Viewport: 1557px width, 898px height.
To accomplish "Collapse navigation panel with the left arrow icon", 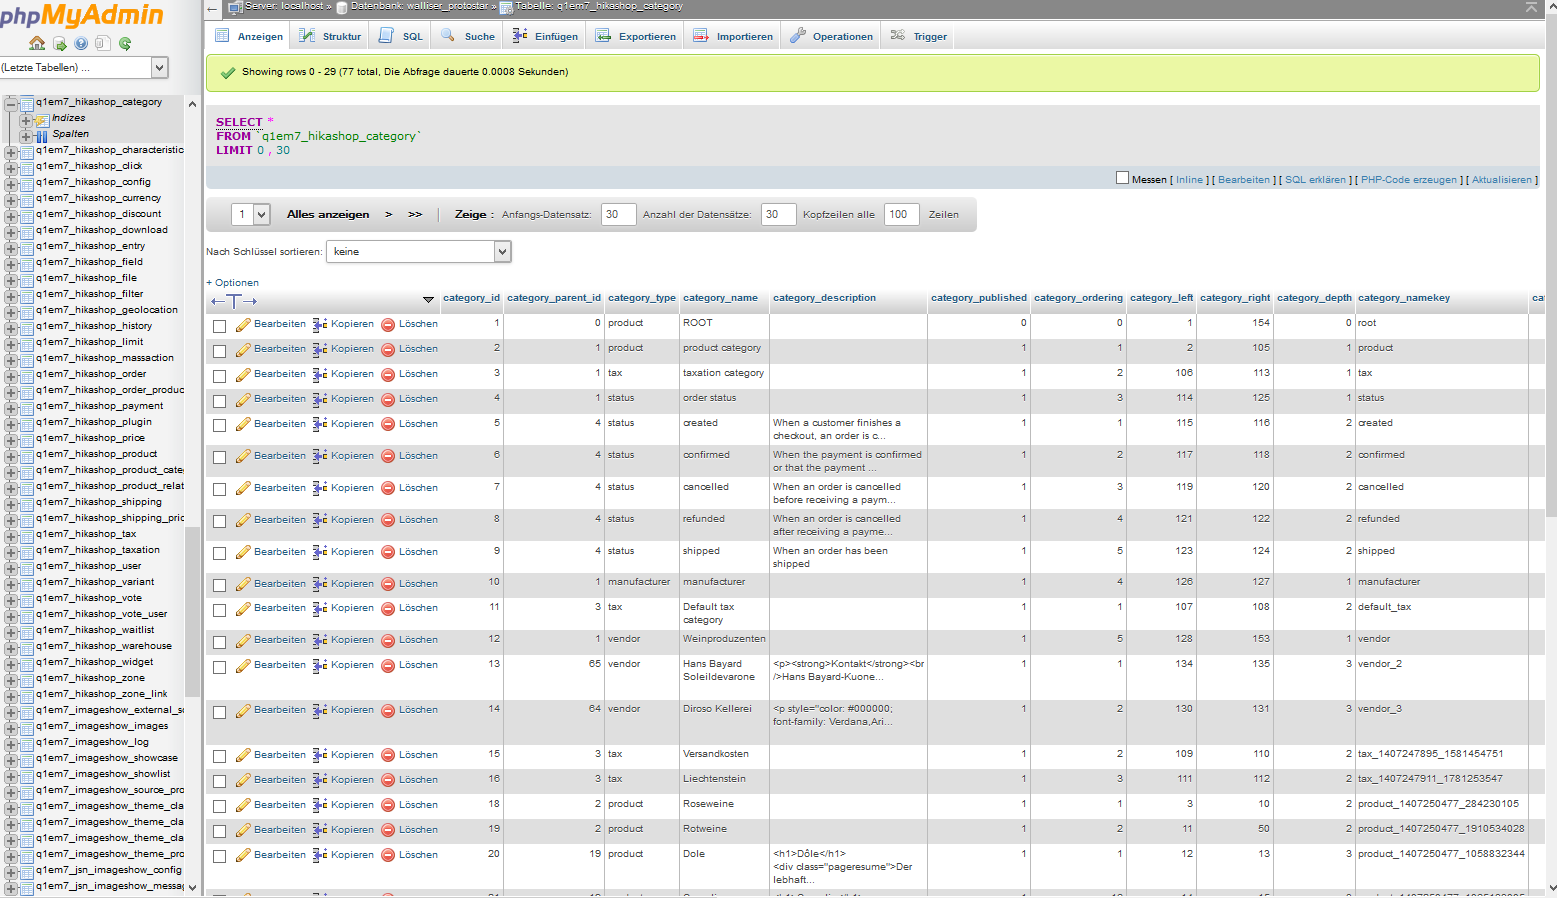I will [x=212, y=8].
